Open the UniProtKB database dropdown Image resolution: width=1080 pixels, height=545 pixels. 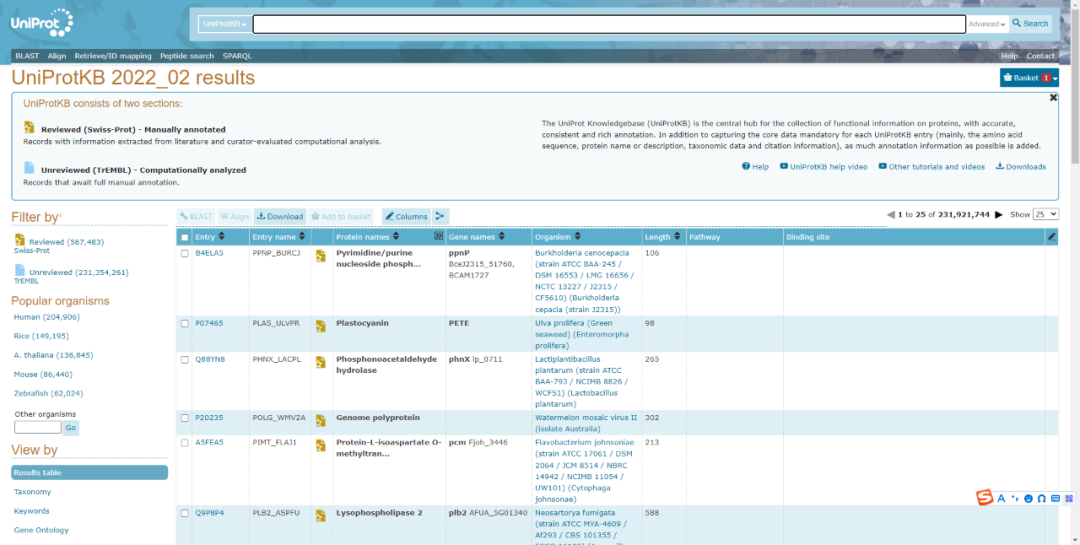coord(224,24)
